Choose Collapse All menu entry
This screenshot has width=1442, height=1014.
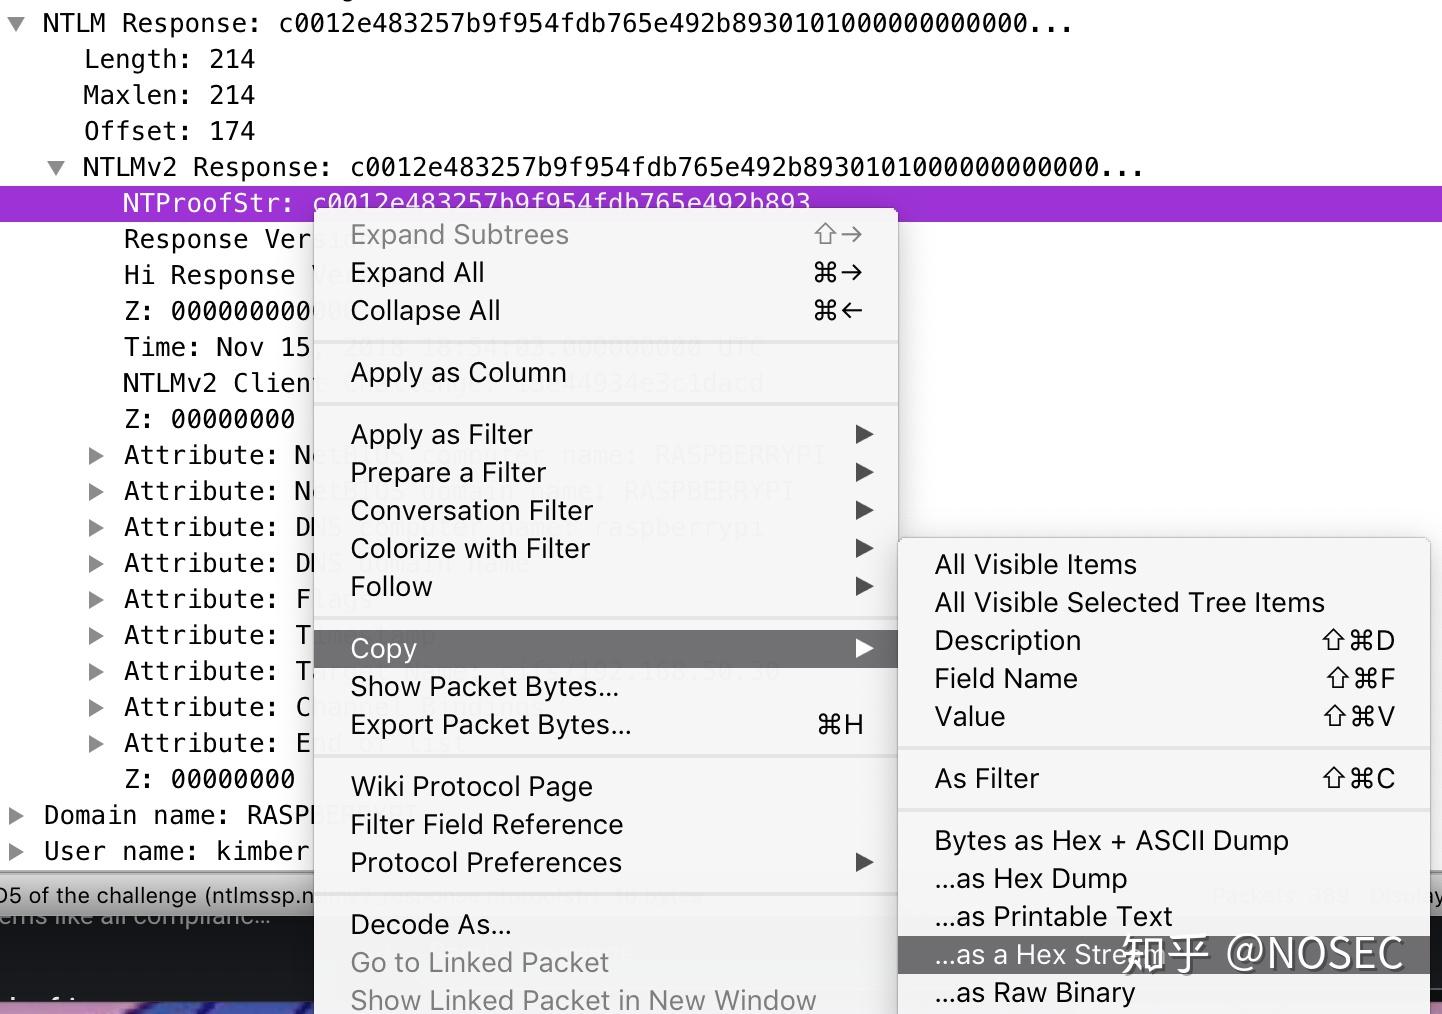425,311
